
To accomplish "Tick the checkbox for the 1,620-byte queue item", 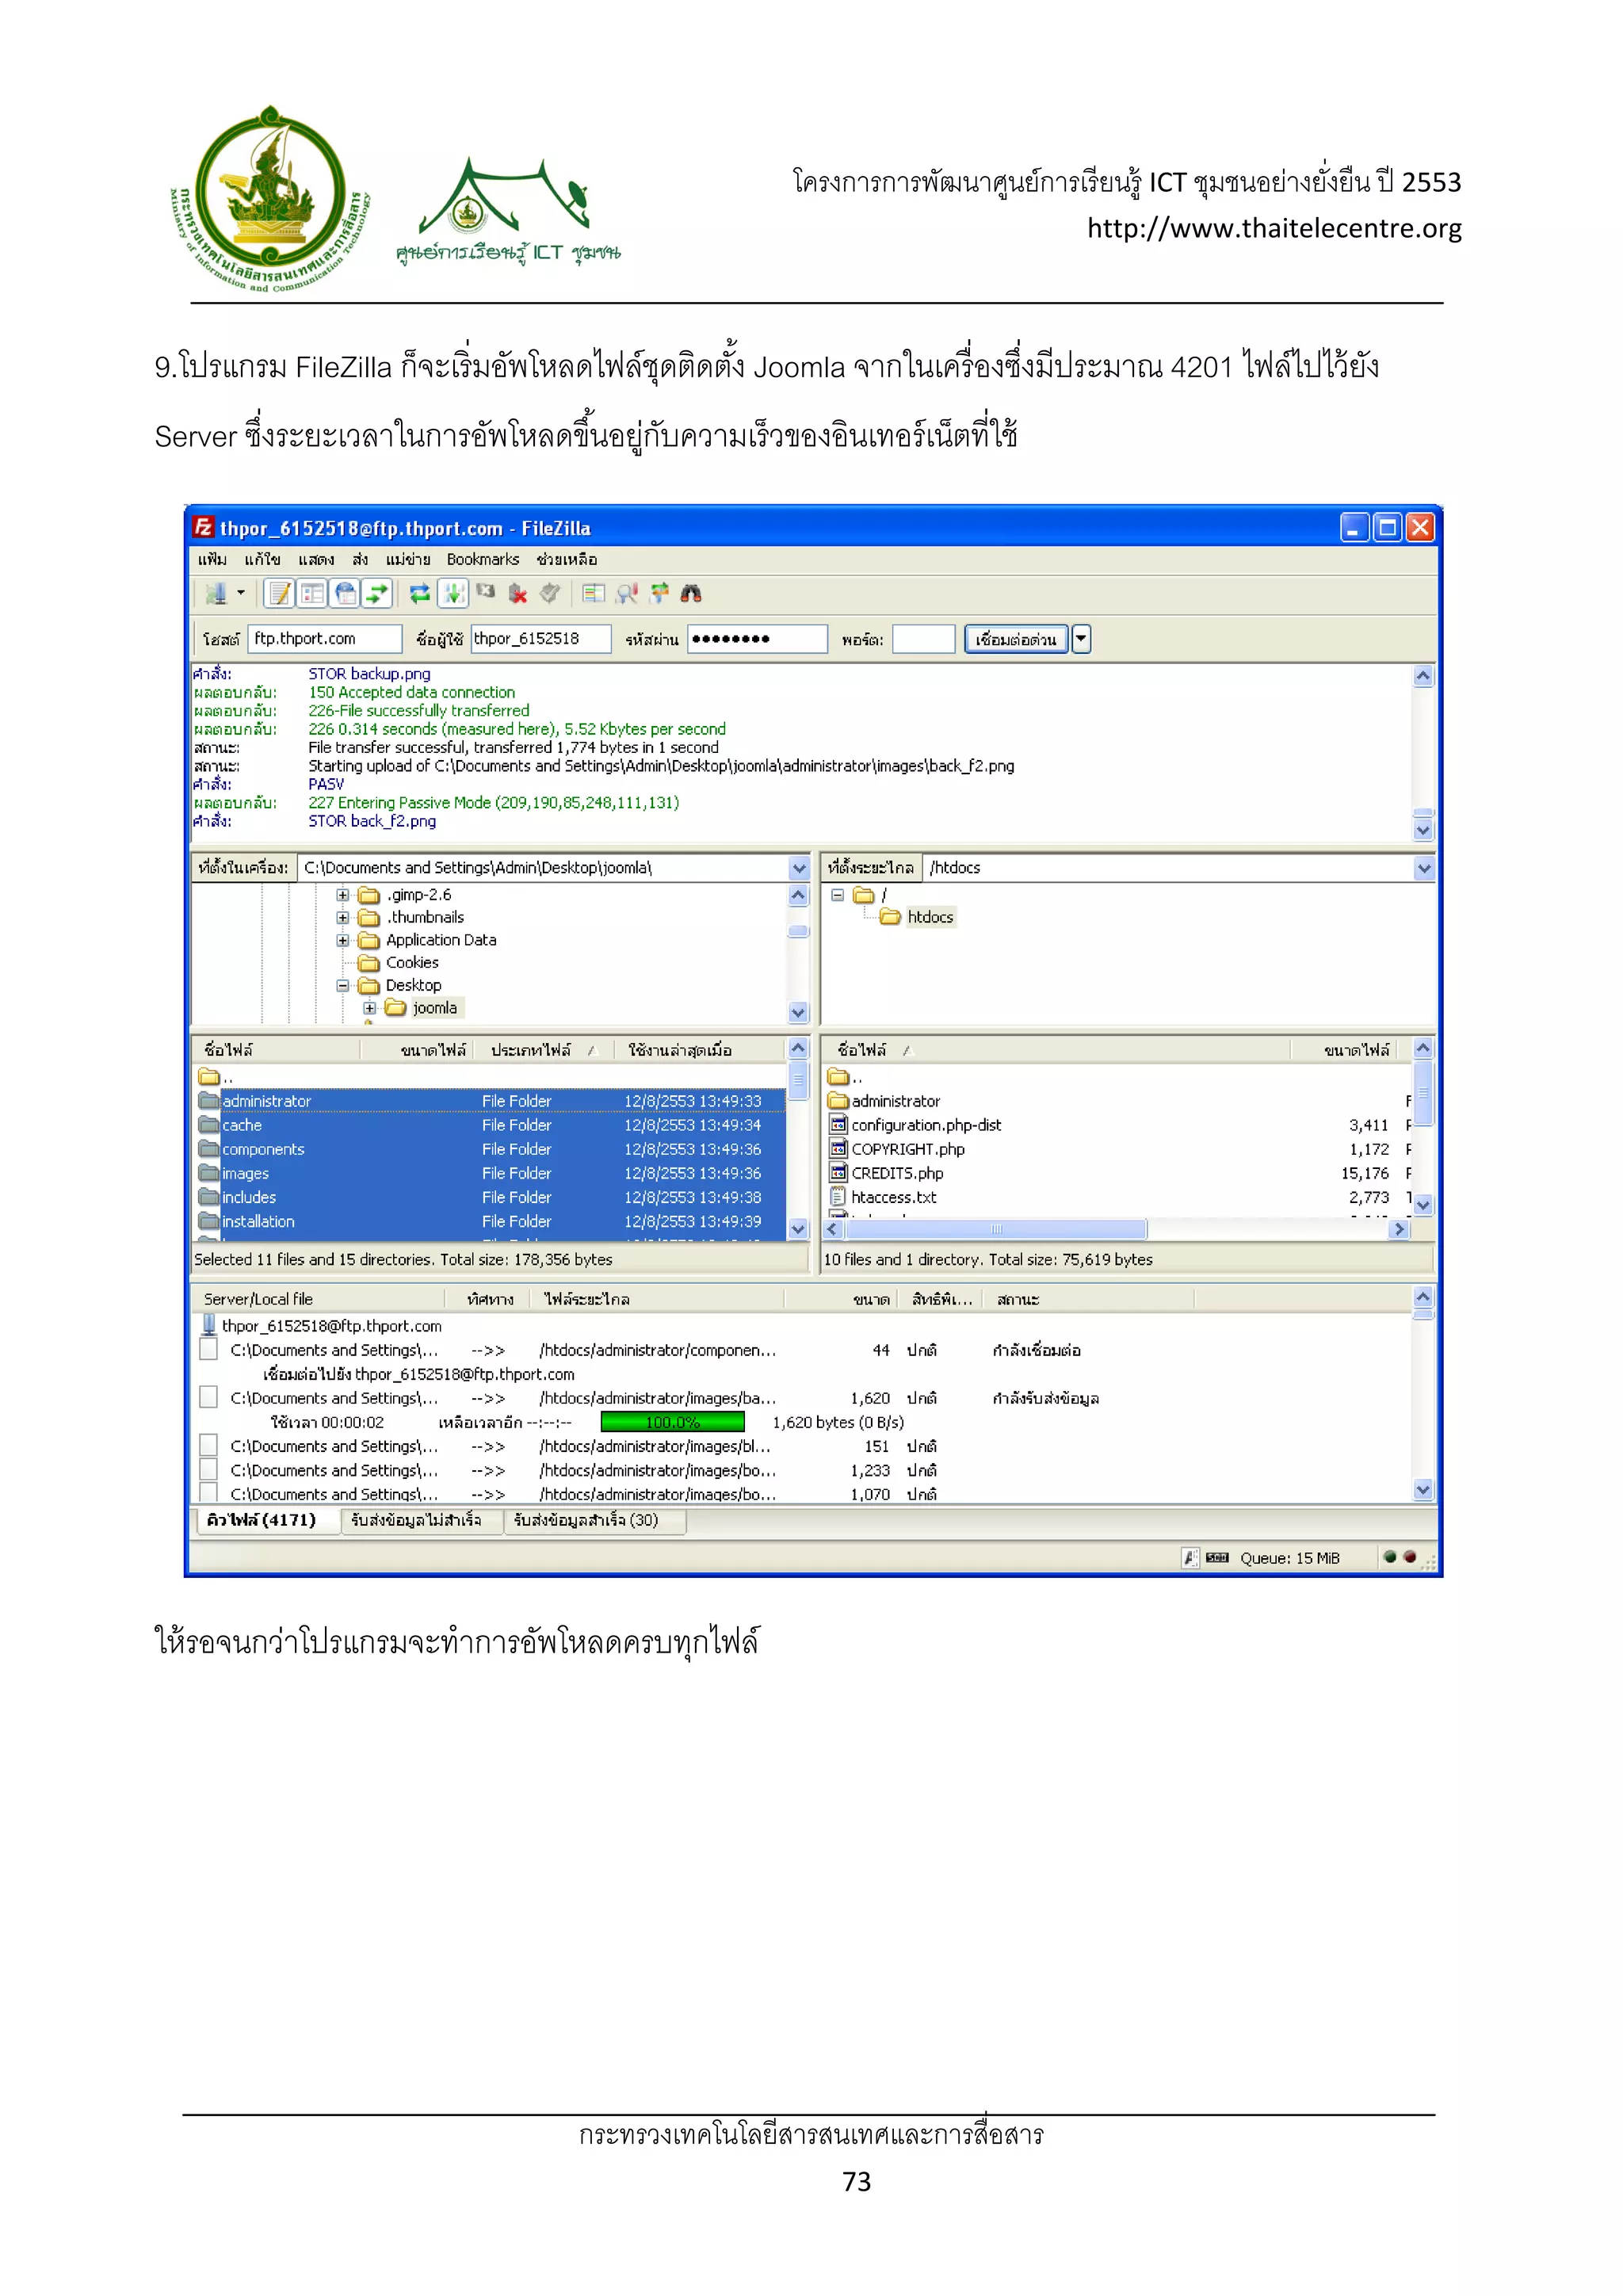I will tap(208, 1398).
